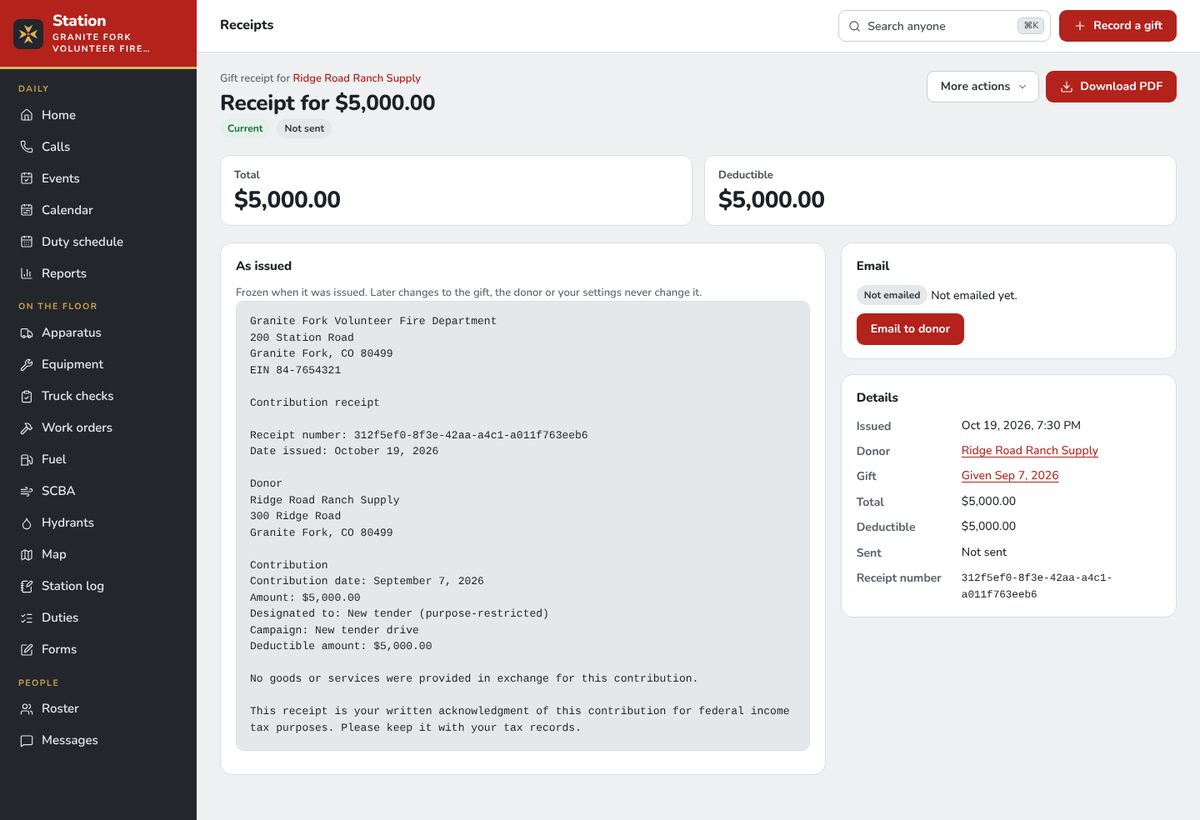1200x820 pixels.
Task: Click the Receipts page title
Action: point(247,25)
